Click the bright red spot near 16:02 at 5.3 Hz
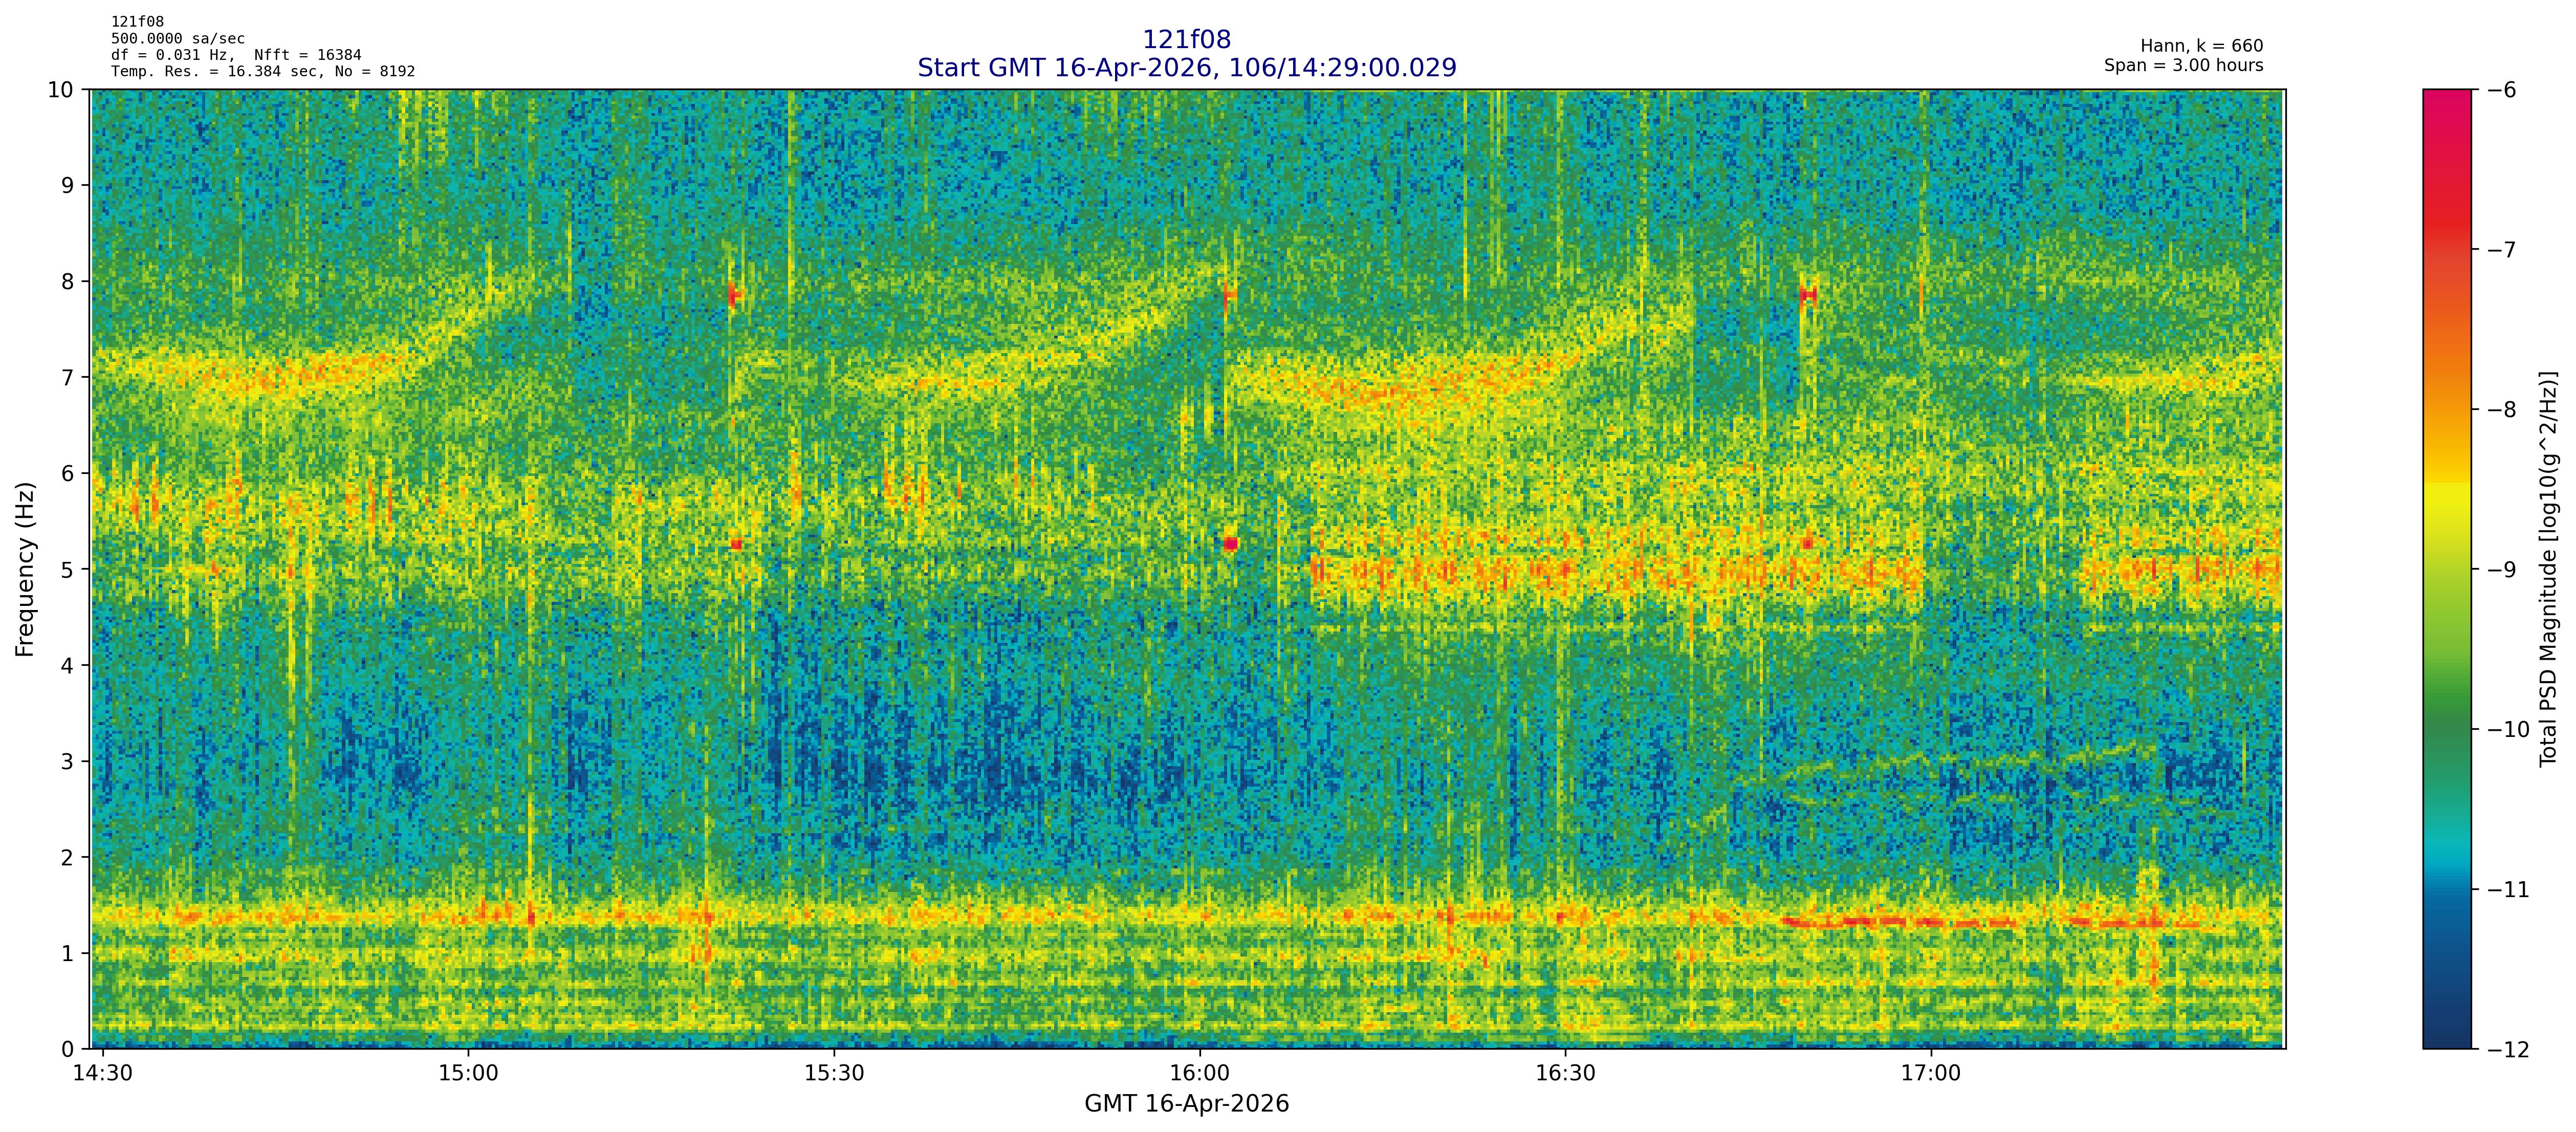2576x1132 pixels. coord(1230,543)
